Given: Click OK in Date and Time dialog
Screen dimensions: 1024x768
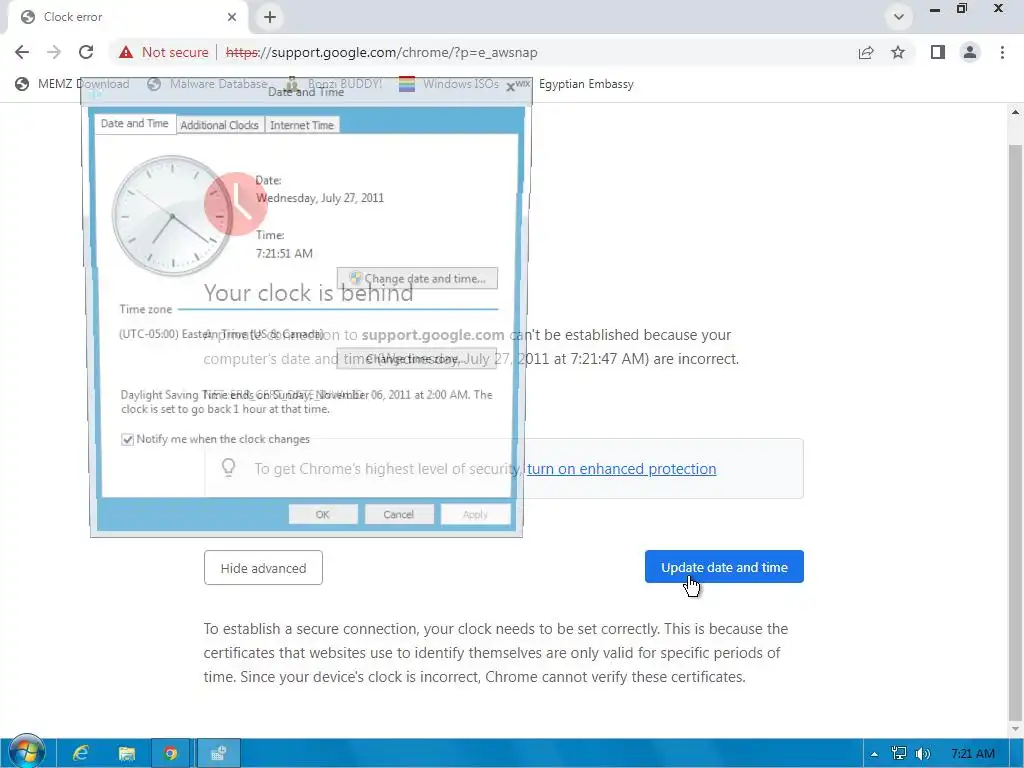Looking at the screenshot, I should [x=323, y=514].
